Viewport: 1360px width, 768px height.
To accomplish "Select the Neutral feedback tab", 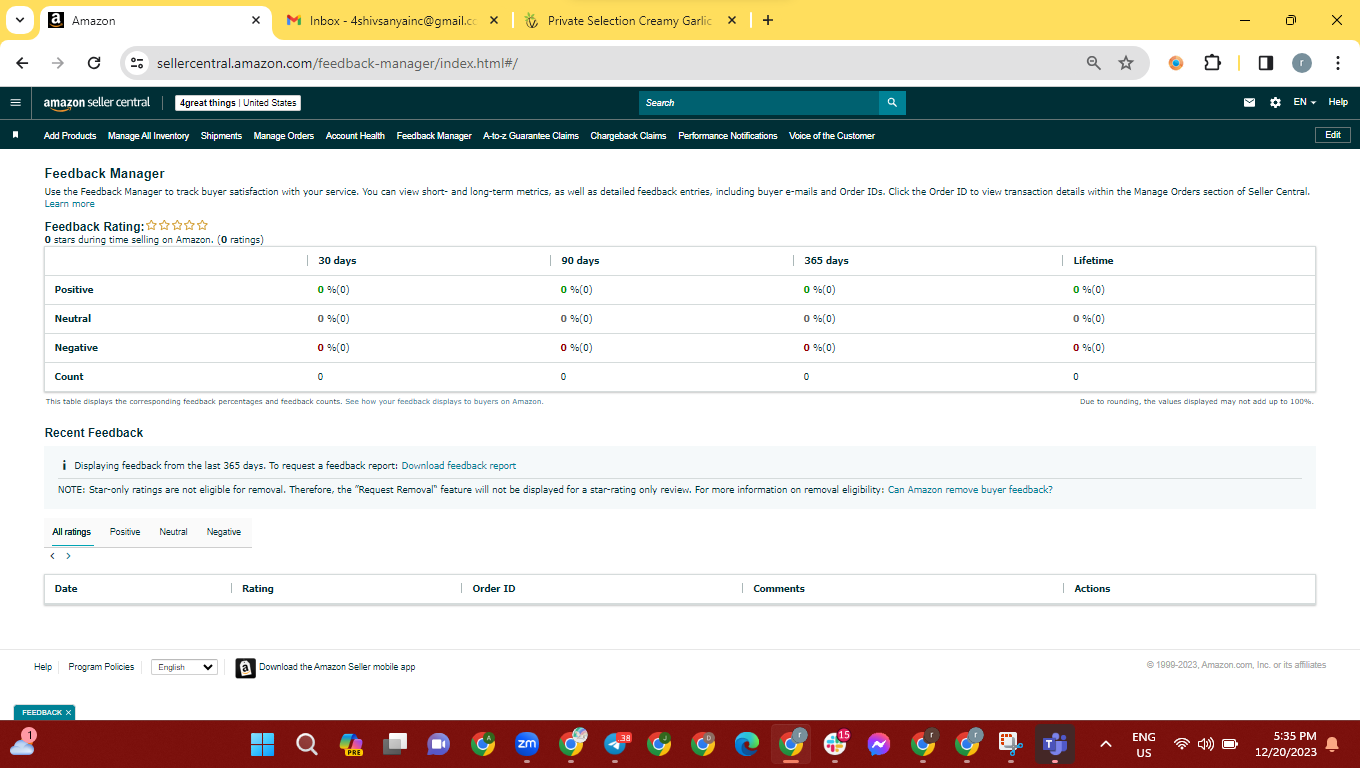I will (173, 532).
